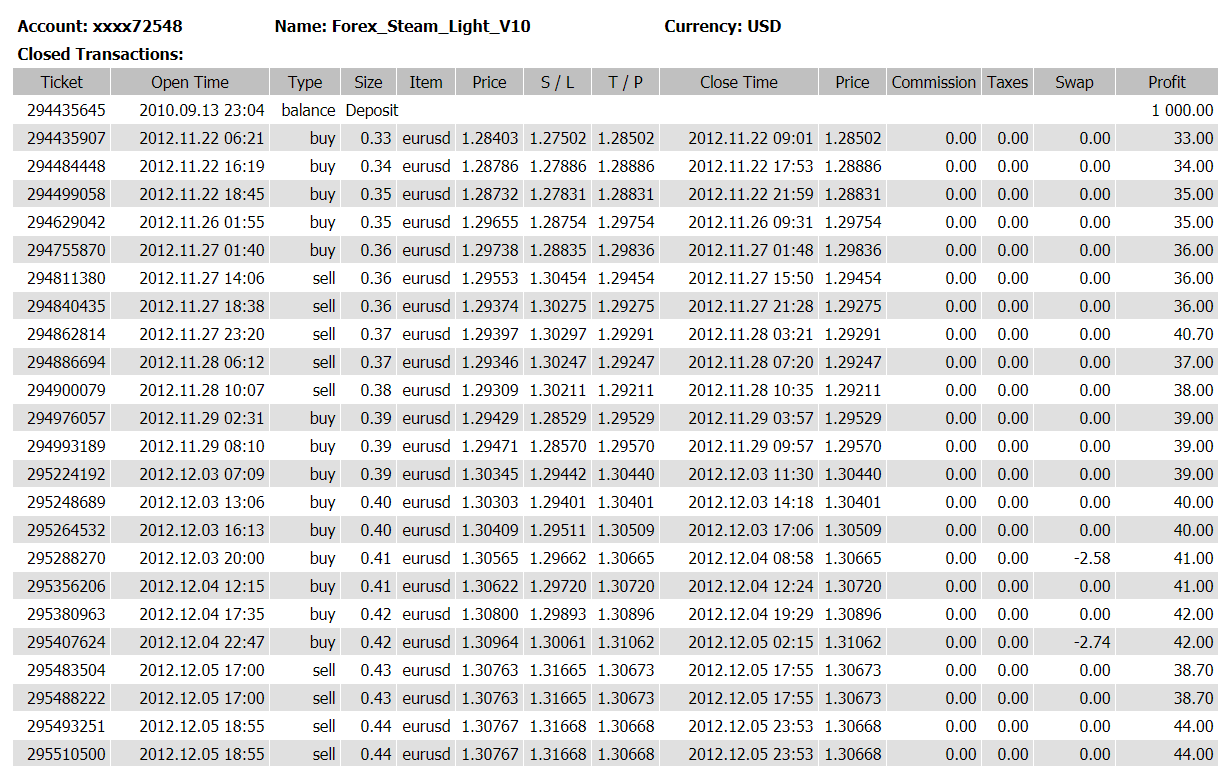Click the Profit column header
The image size is (1227, 766).
(x=1167, y=82)
